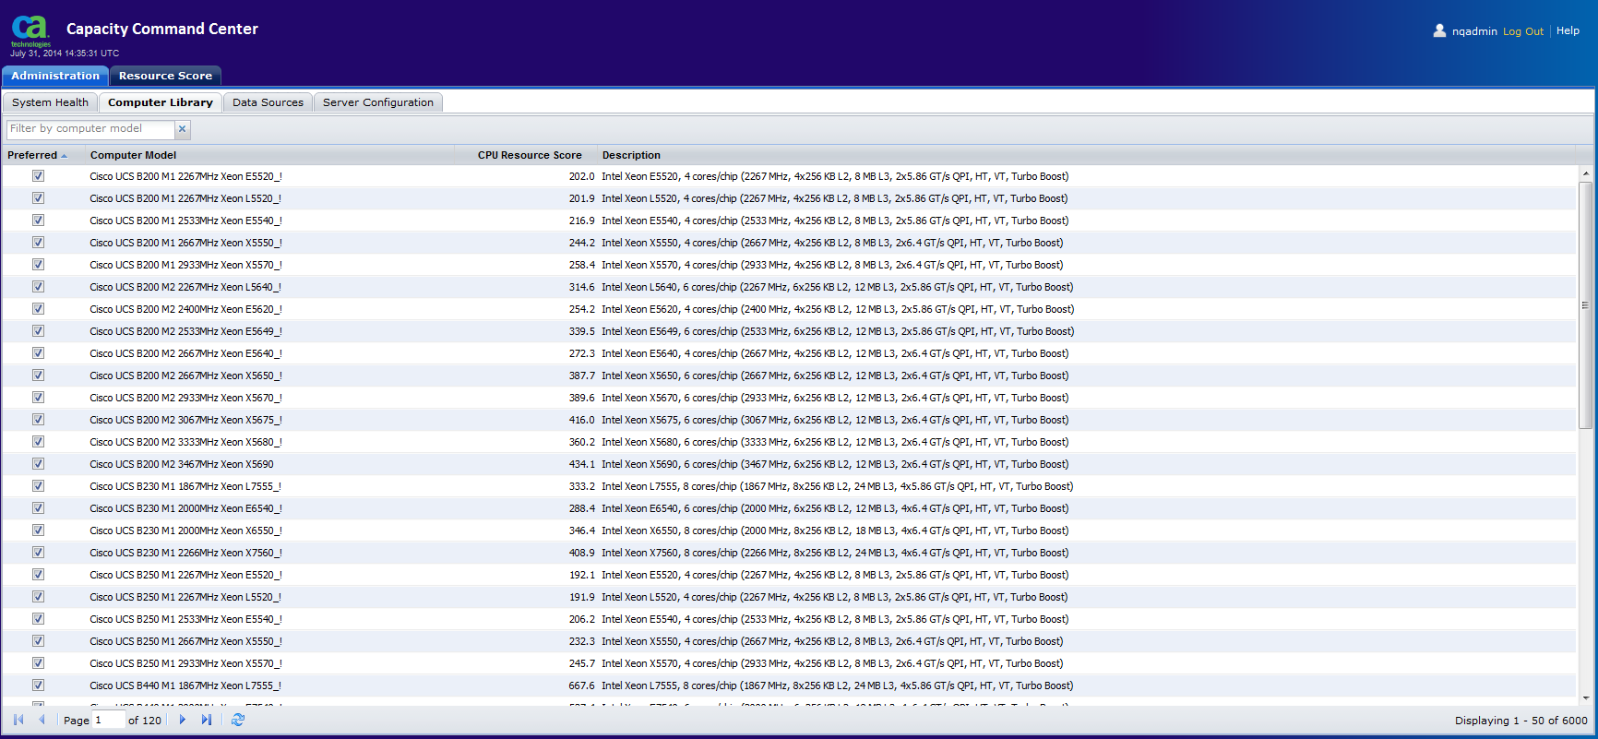Select row Cisco UCS B250 M1 2533MHz Xeon E5540
This screenshot has width=1598, height=739.
(789, 619)
